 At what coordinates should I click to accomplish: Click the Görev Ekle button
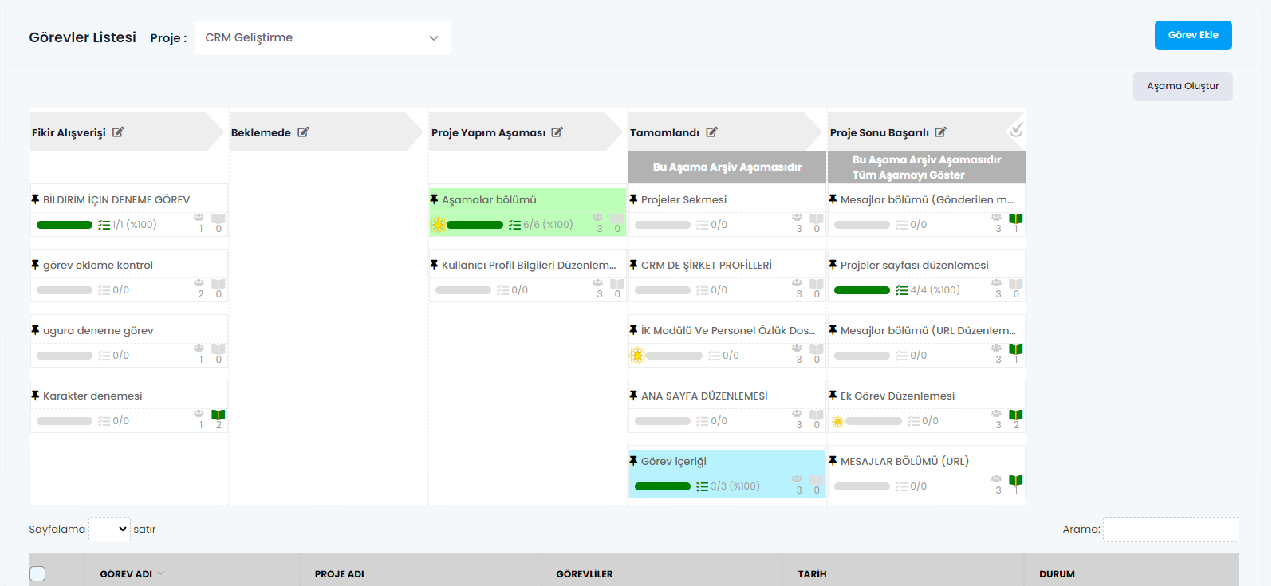1193,35
